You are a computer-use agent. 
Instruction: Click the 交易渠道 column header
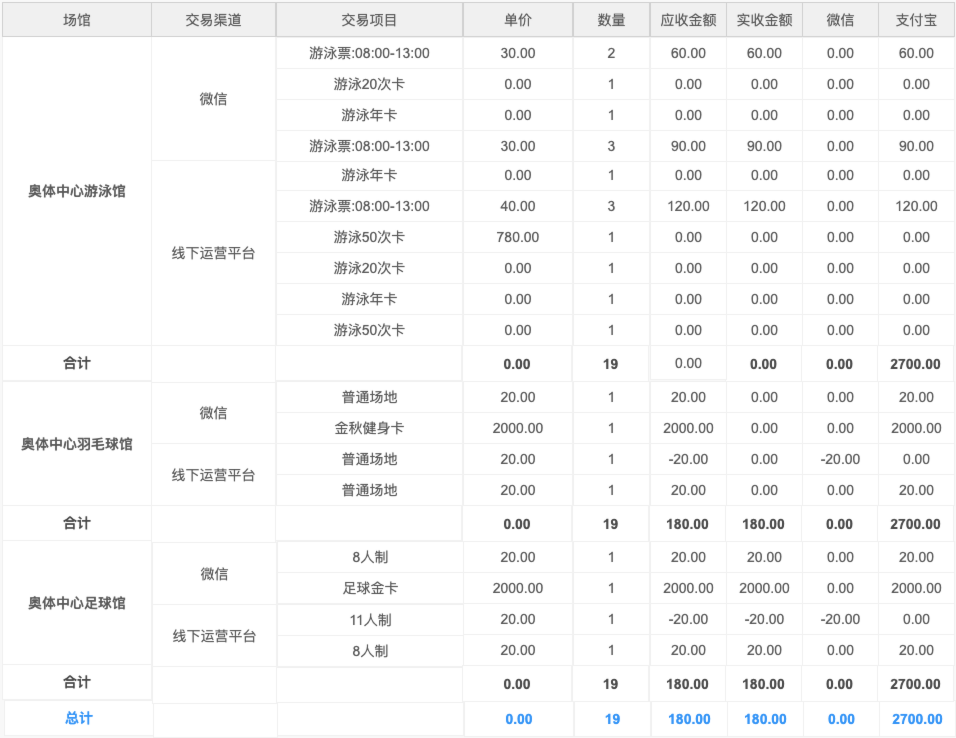[214, 20]
